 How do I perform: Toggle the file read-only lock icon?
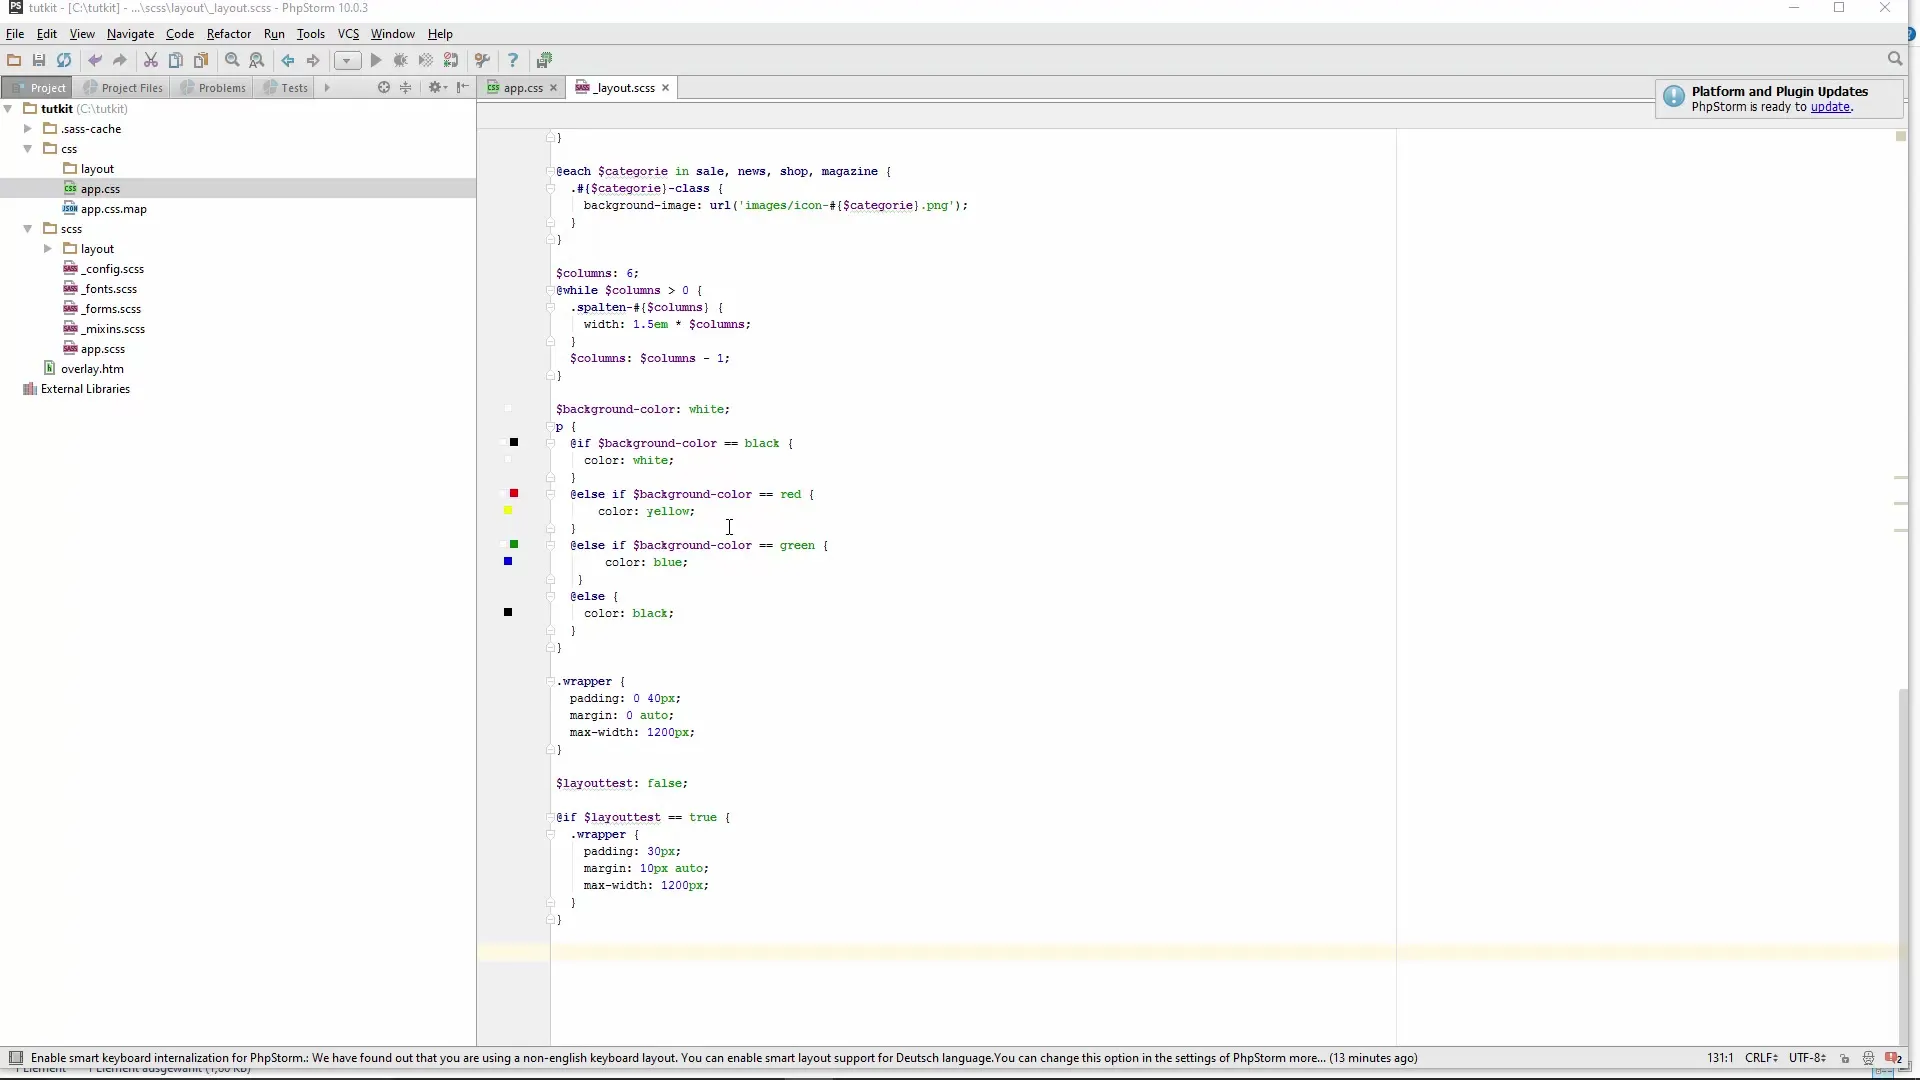pos(1845,1058)
